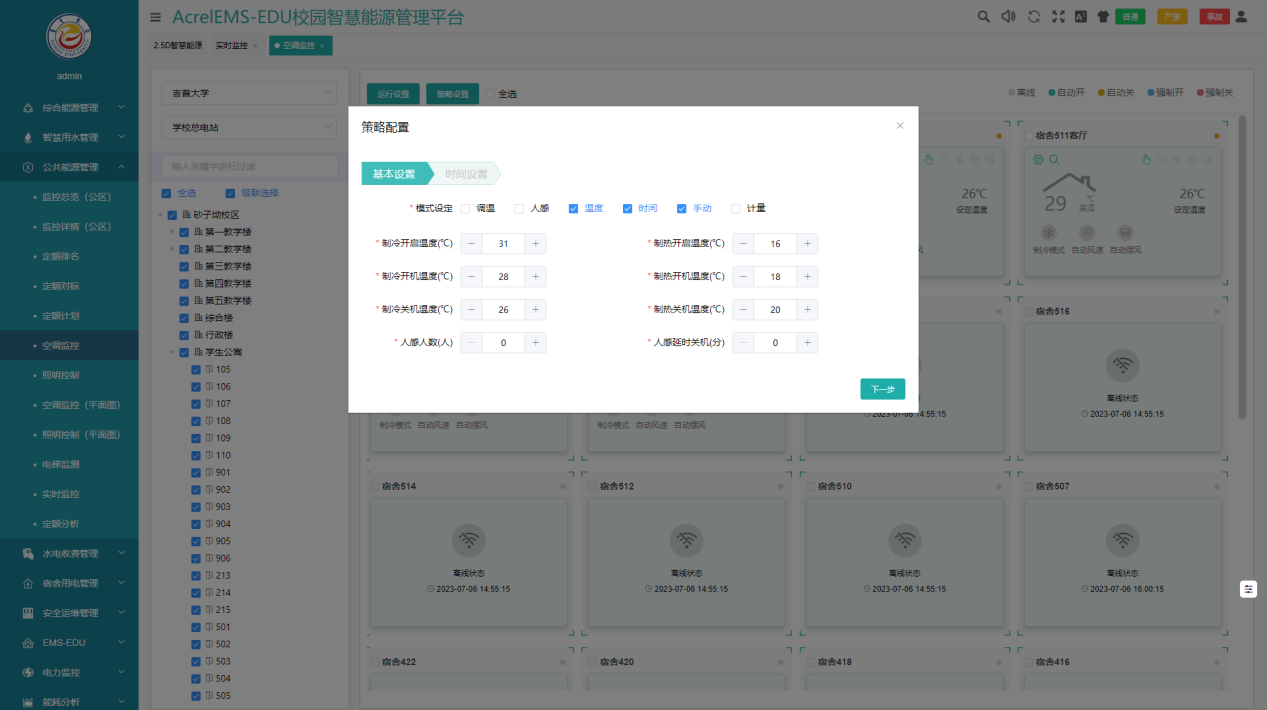Open the search magnifier in the header

click(983, 16)
